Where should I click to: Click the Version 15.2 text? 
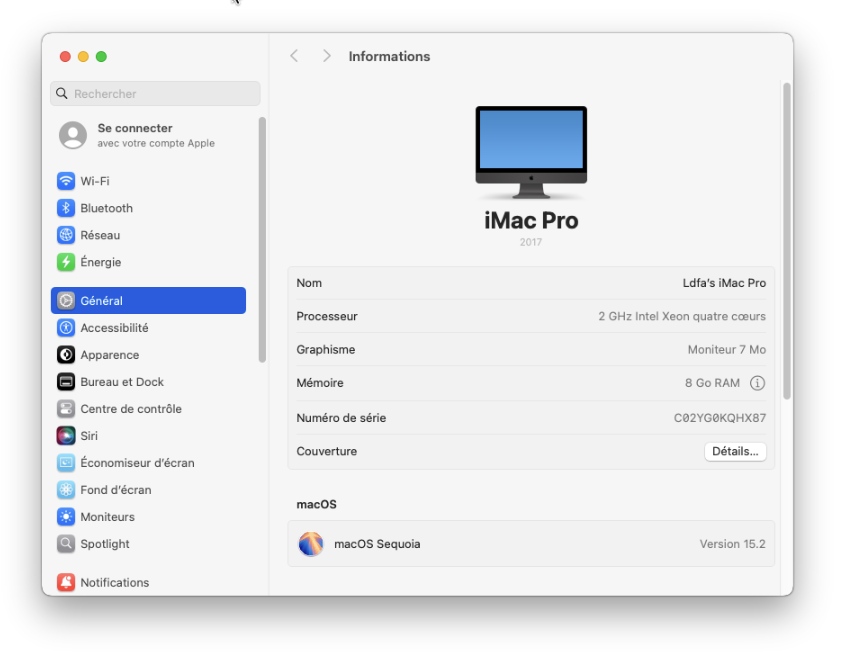732,544
